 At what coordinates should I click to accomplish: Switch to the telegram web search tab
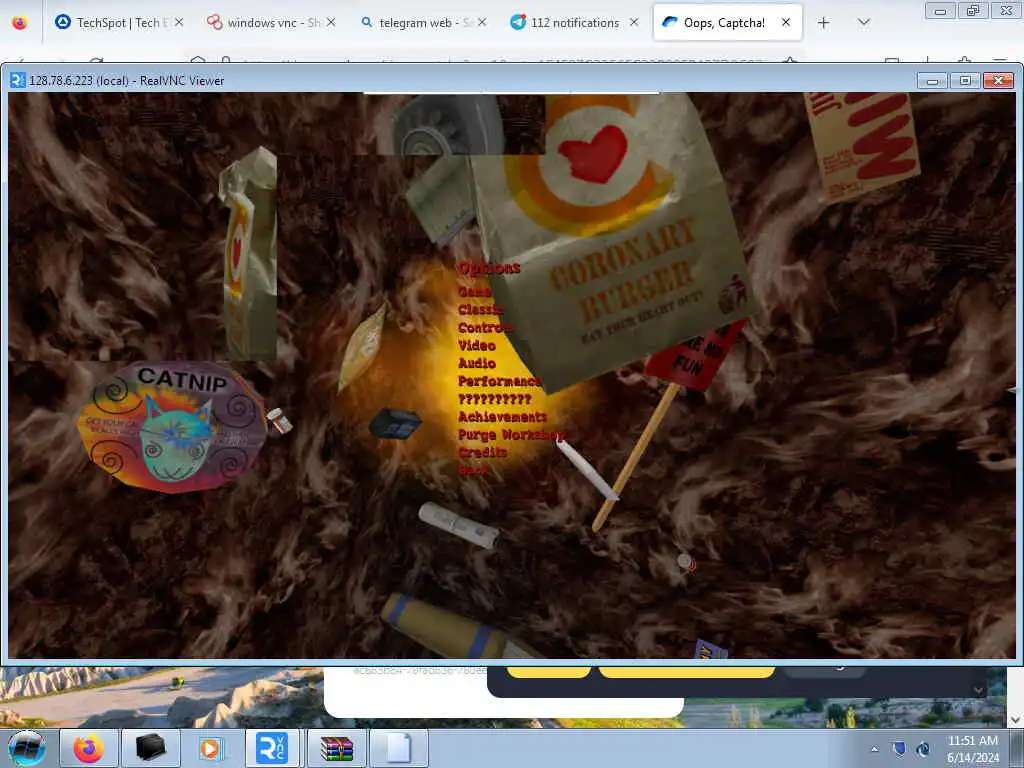(x=421, y=23)
